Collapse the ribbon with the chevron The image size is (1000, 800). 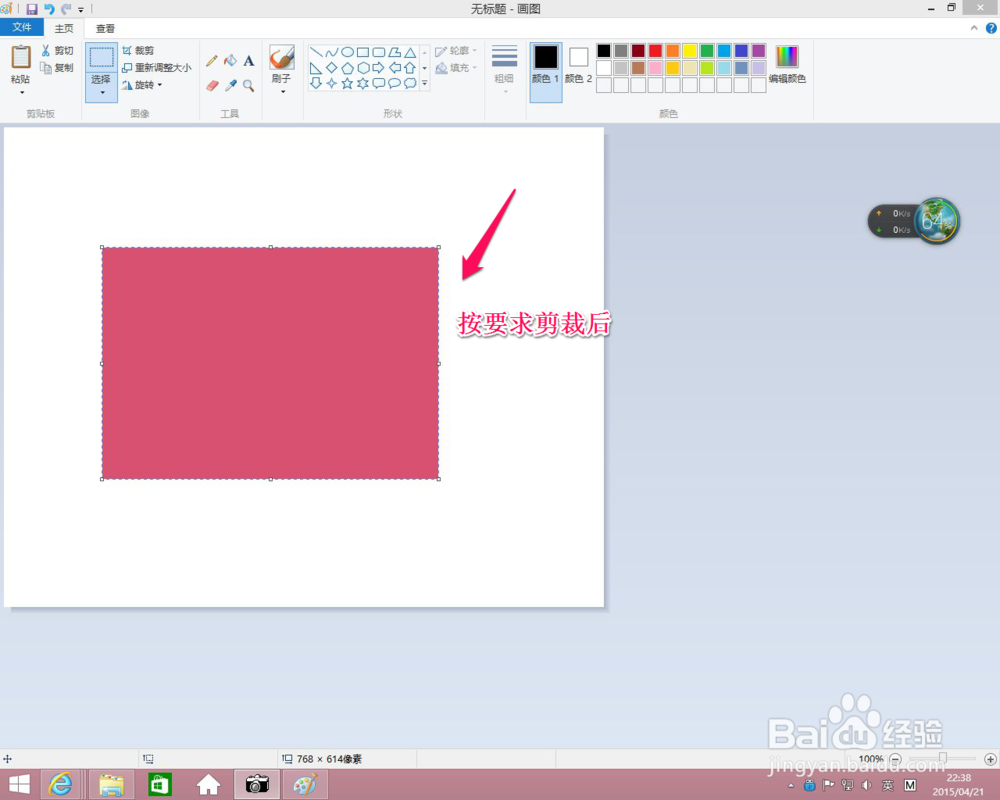pos(974,28)
